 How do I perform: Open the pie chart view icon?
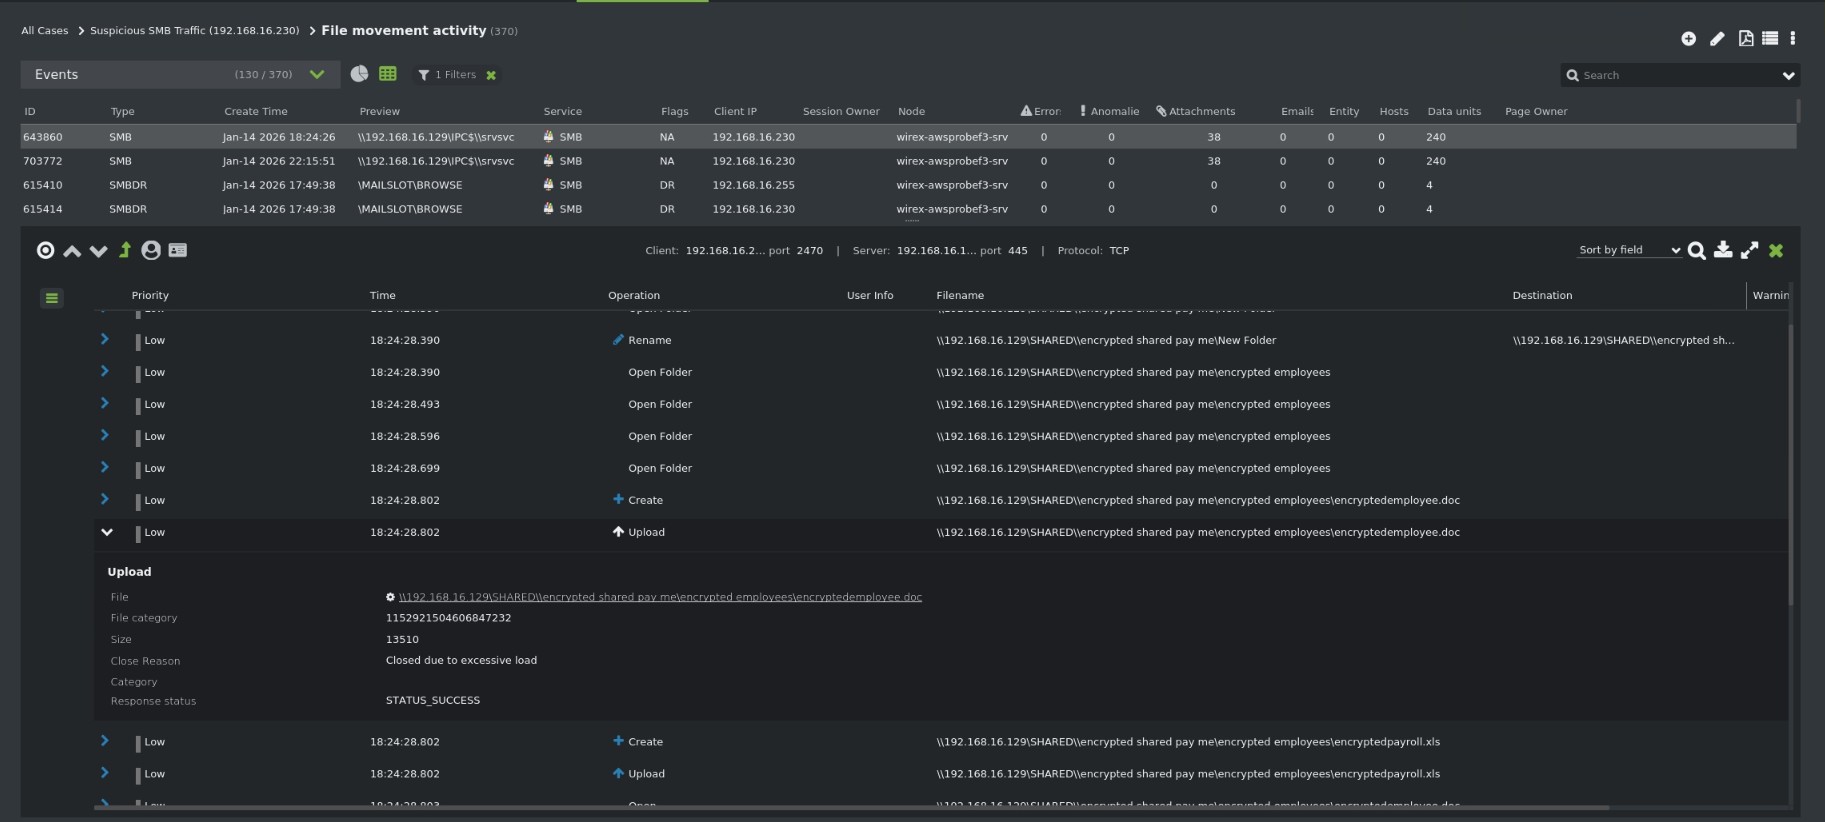click(x=359, y=74)
